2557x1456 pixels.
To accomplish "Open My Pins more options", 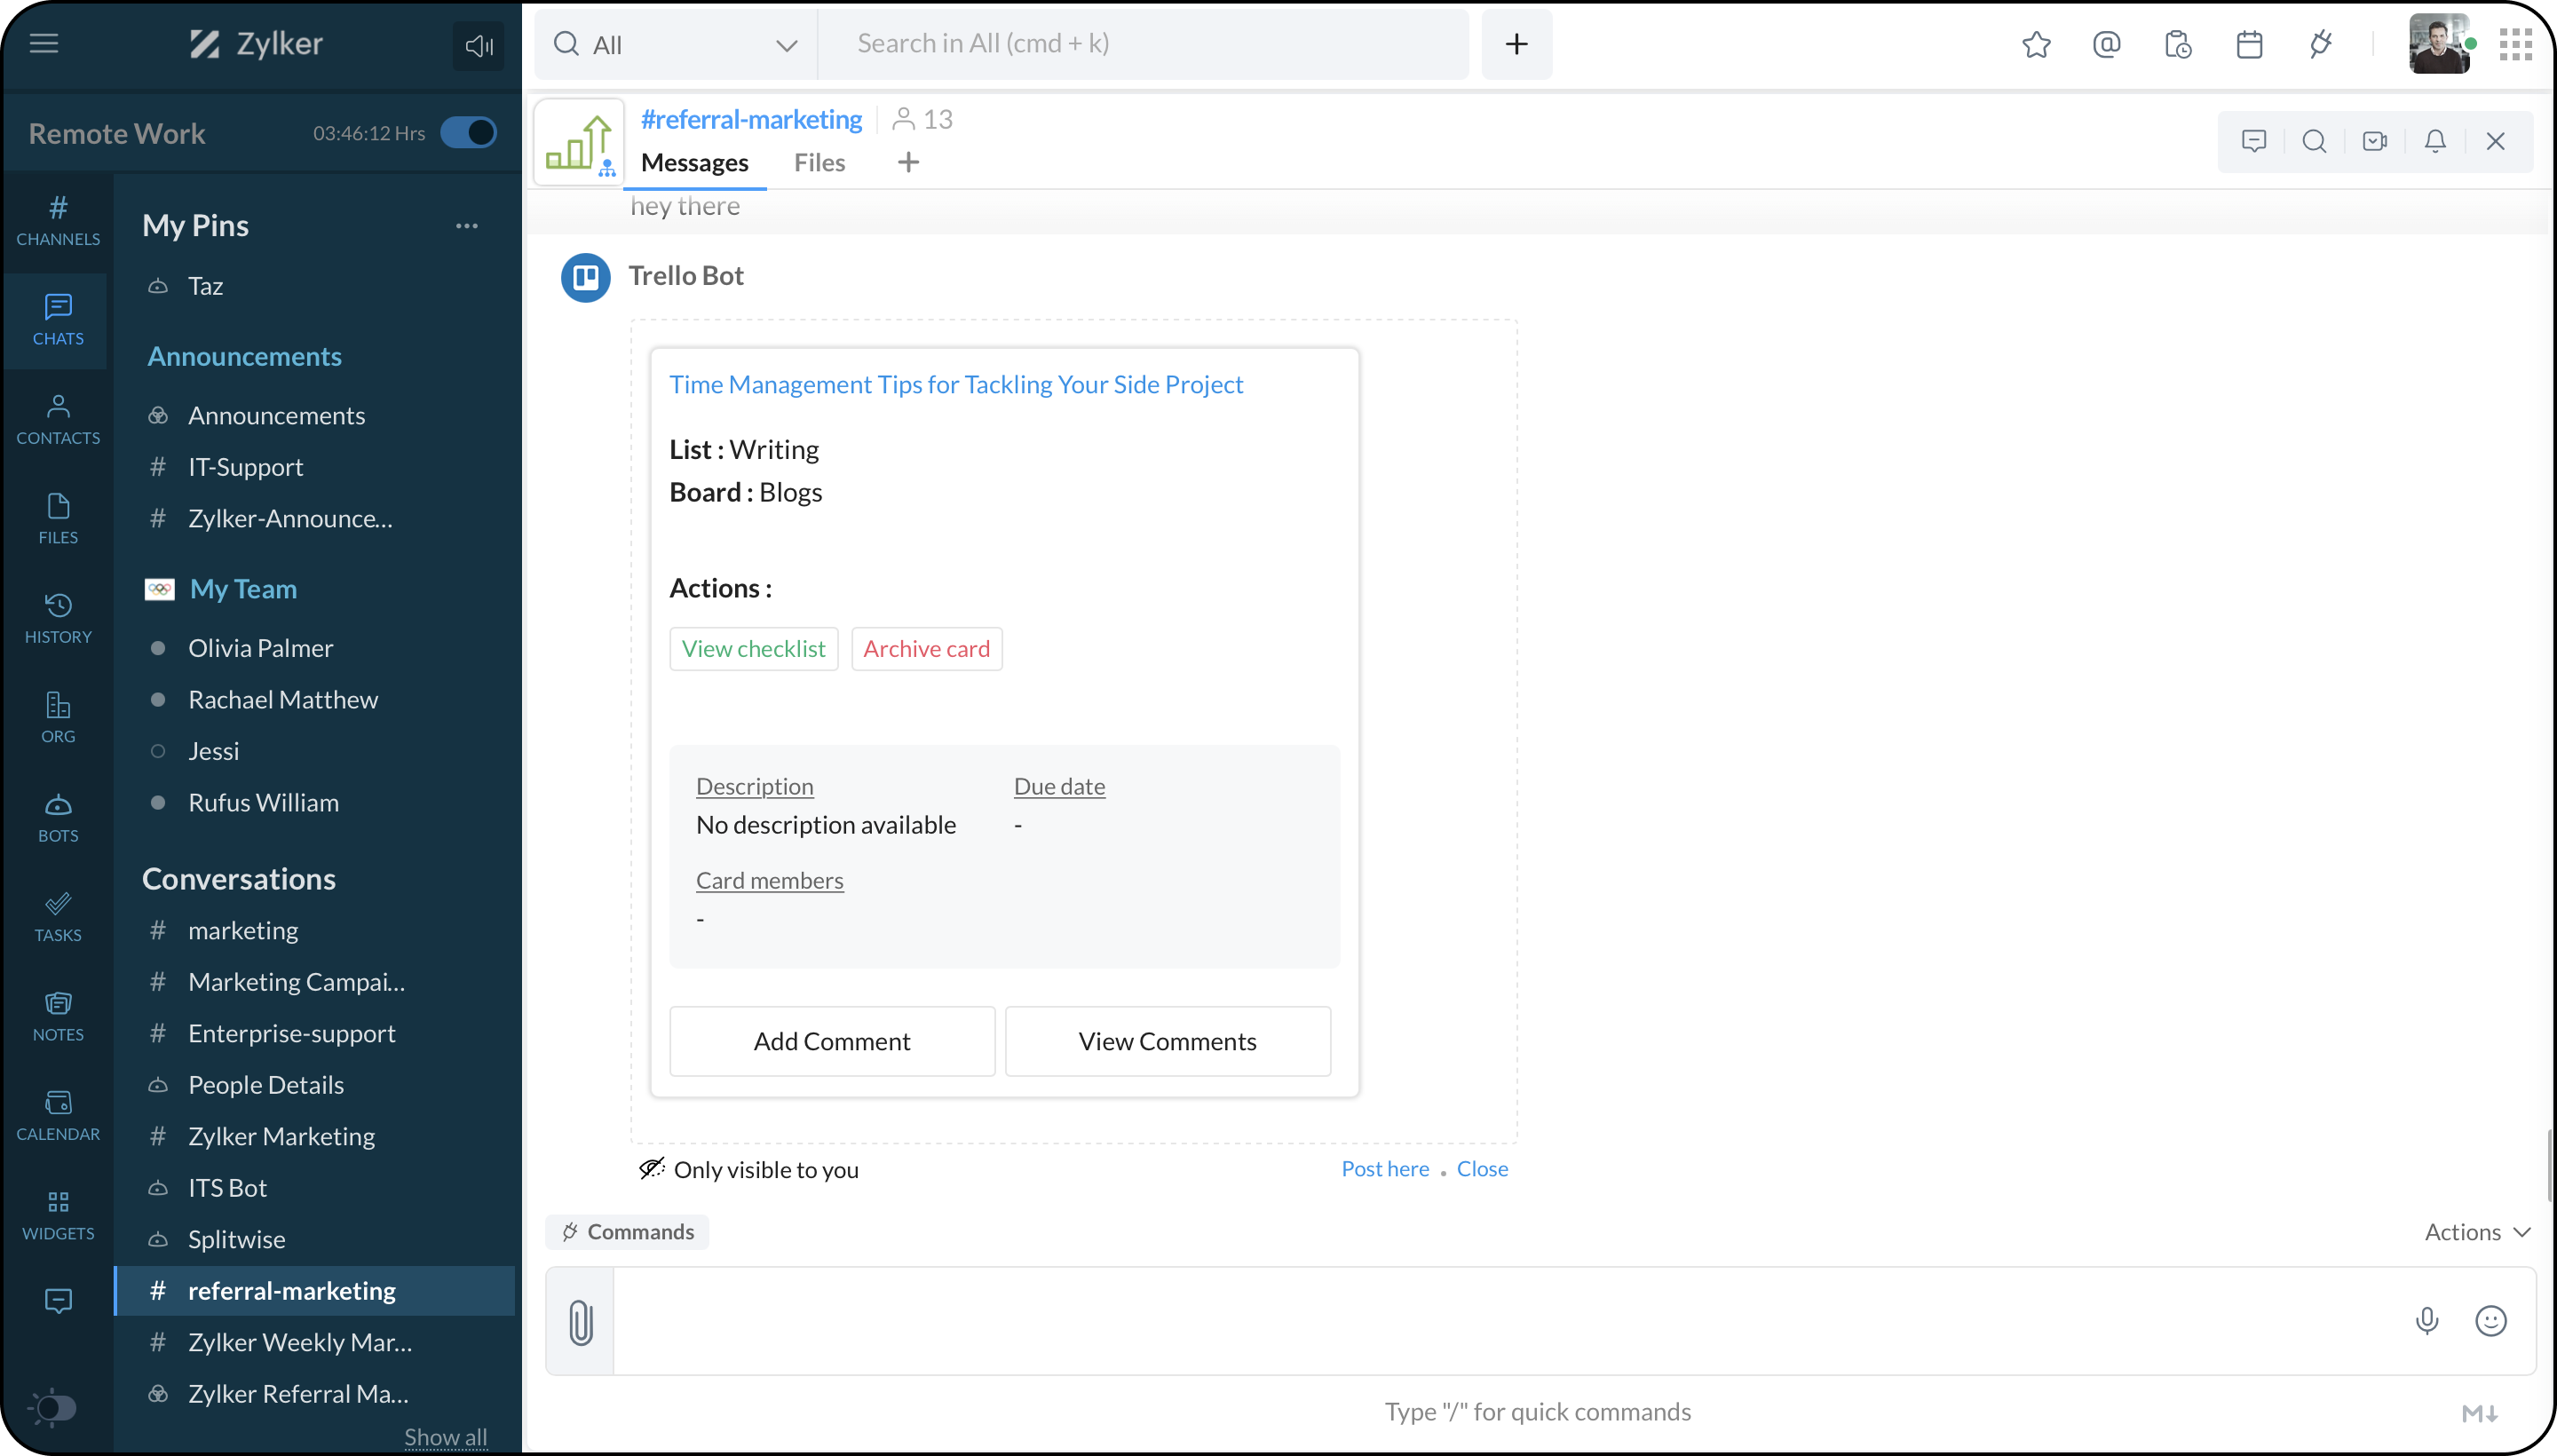I will pos(467,226).
